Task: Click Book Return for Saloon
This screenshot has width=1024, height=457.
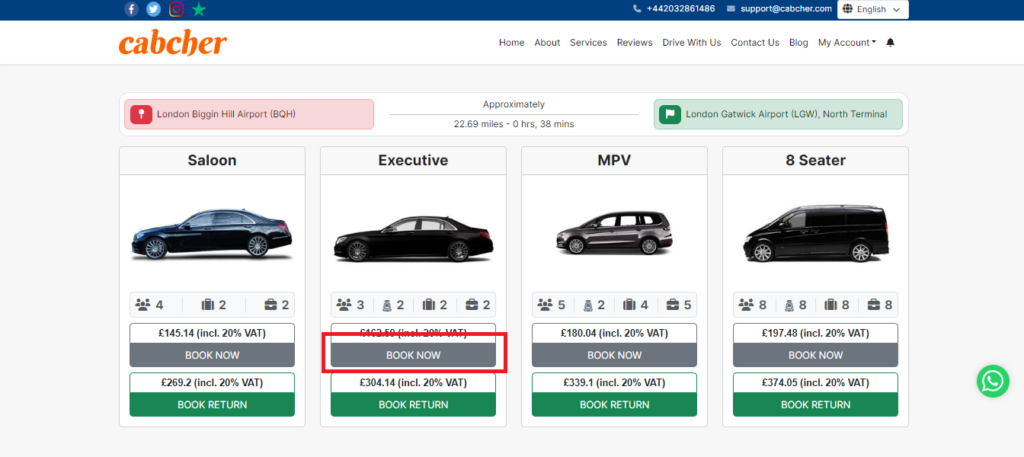Action: pos(212,404)
